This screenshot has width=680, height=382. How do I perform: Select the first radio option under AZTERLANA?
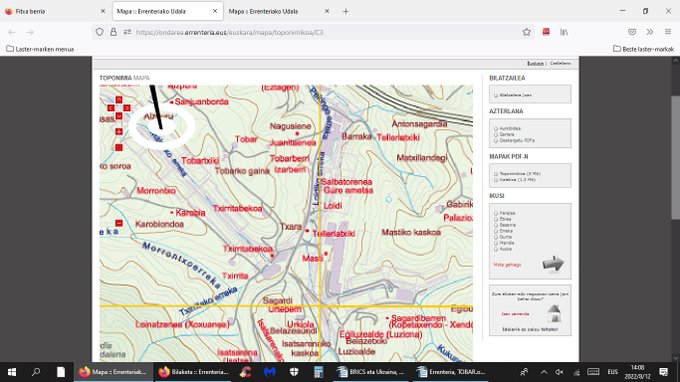[496, 128]
